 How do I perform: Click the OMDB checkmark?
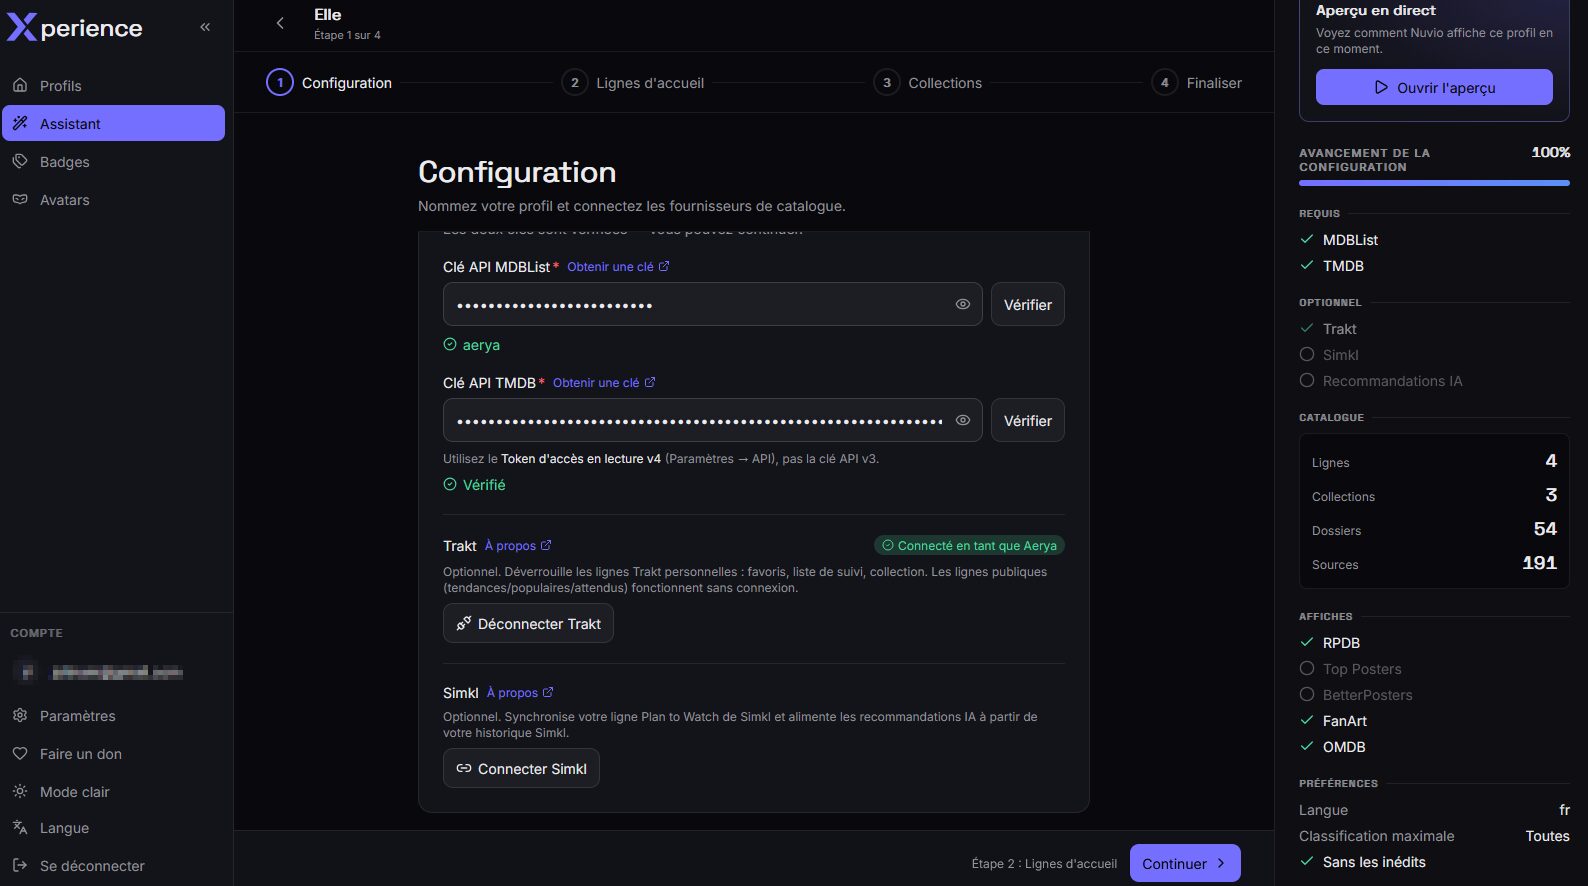point(1307,746)
